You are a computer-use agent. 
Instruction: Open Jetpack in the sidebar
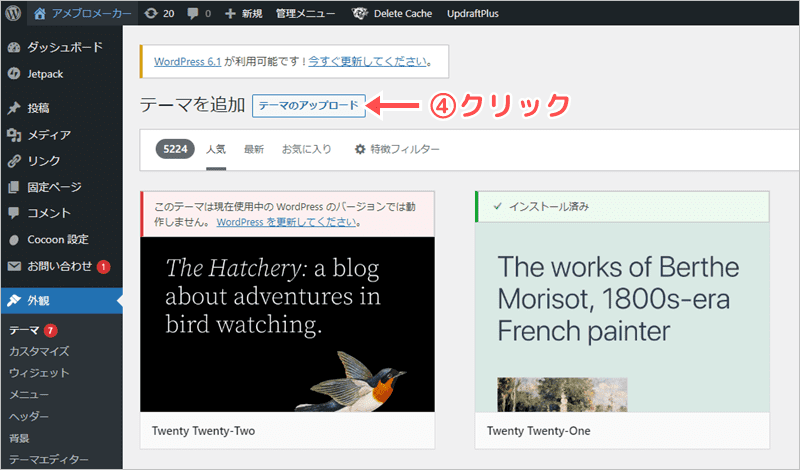tap(48, 73)
